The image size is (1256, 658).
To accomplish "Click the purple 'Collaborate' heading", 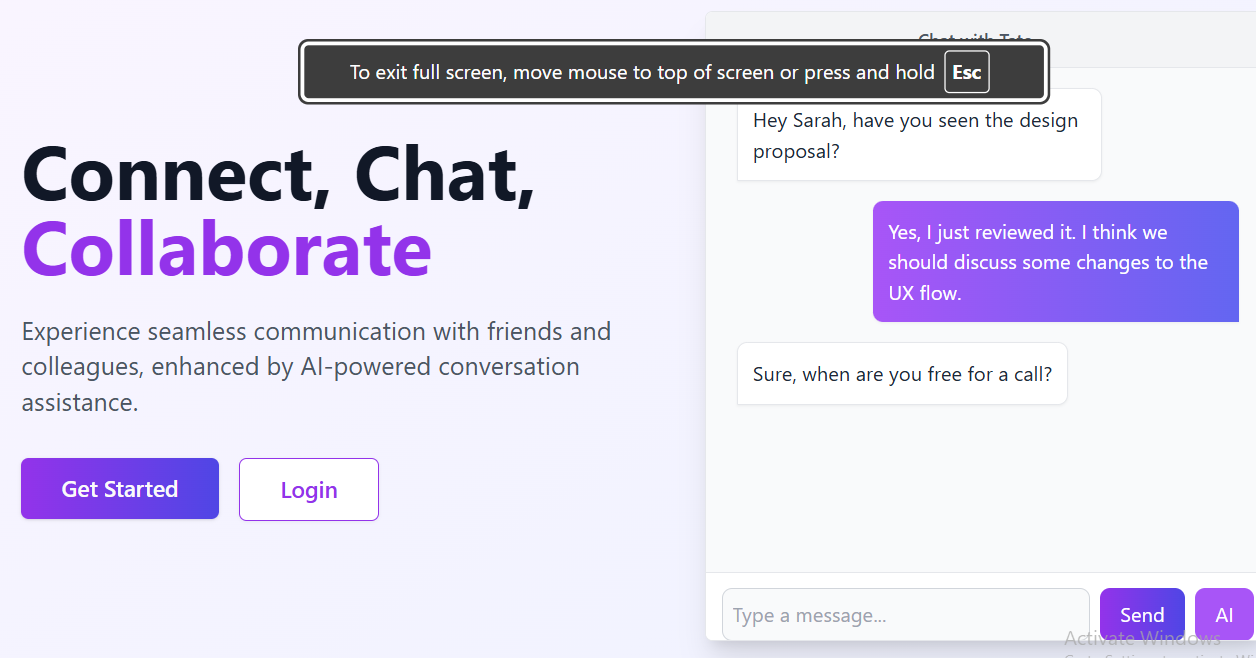I will coord(227,248).
